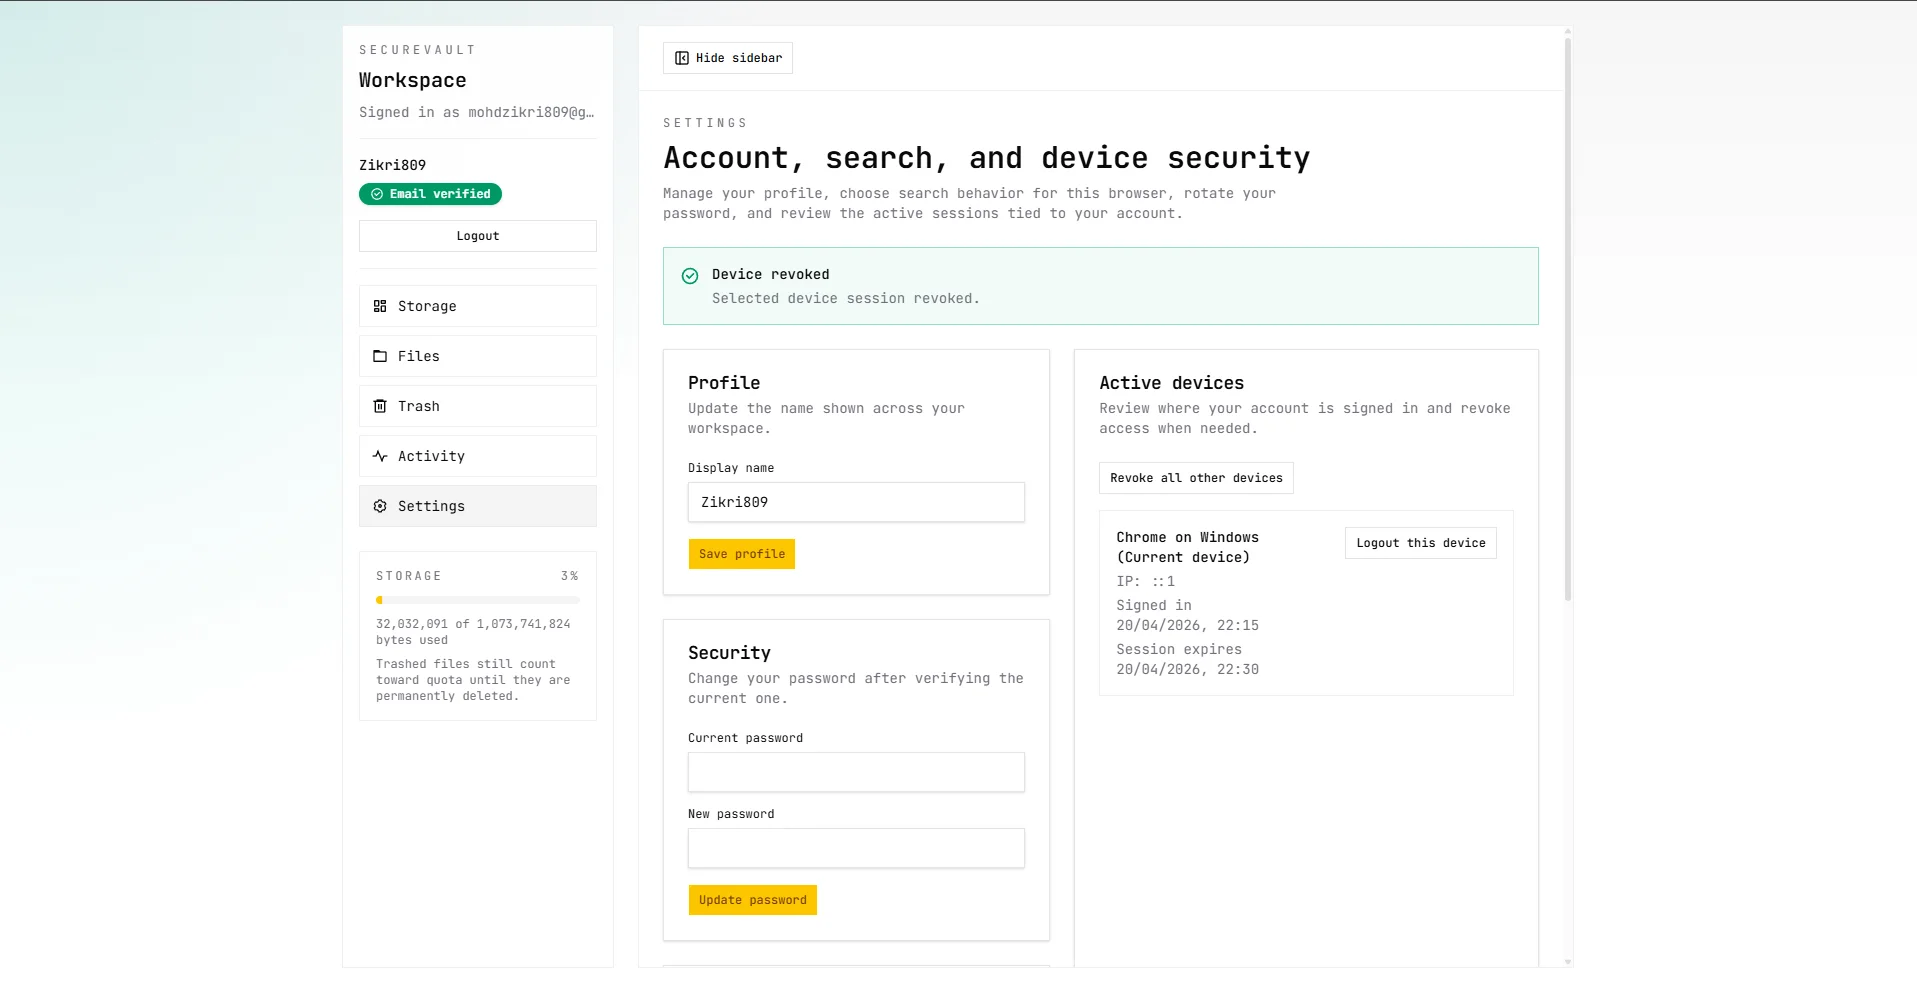Open the Trash section
Viewport: 1917px width, 988px height.
click(478, 406)
